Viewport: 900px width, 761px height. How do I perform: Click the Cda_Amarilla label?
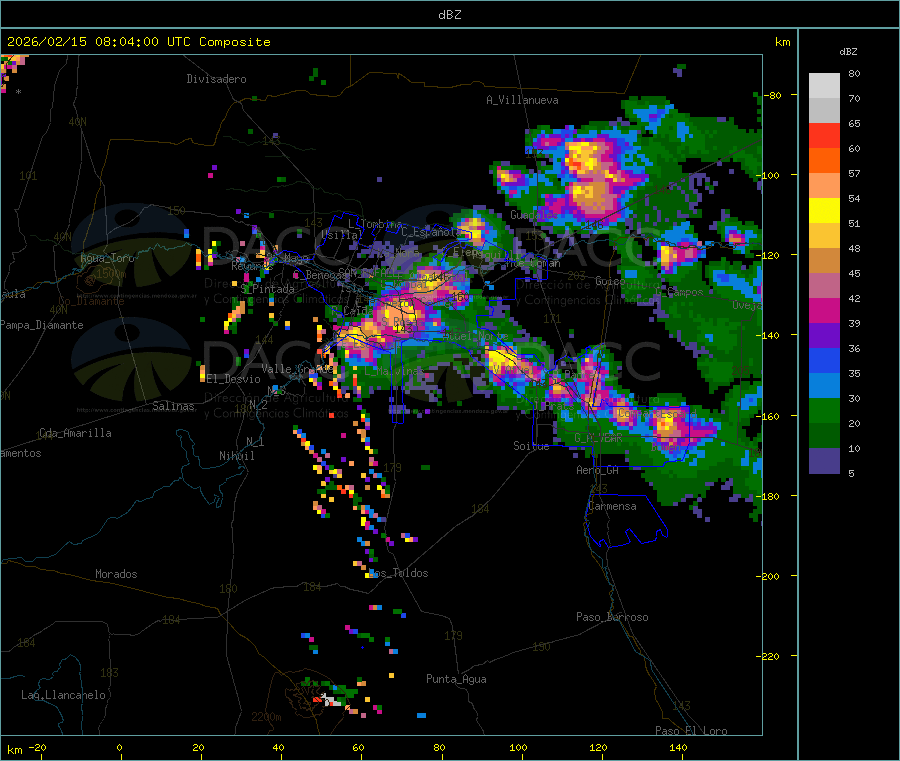[75, 433]
